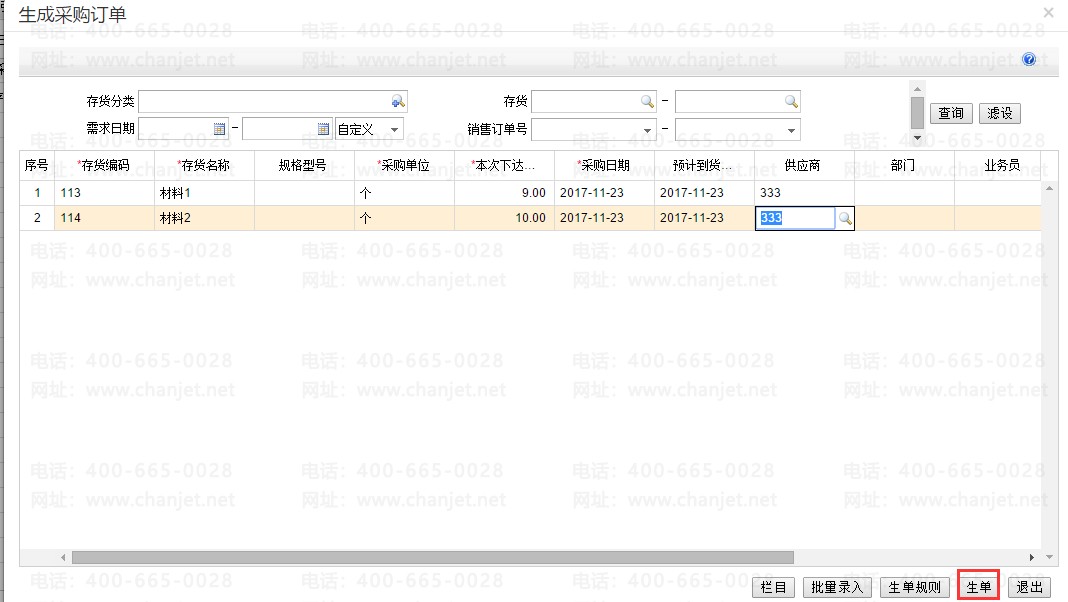Click supplier cell 333 in row 1

coord(804,193)
